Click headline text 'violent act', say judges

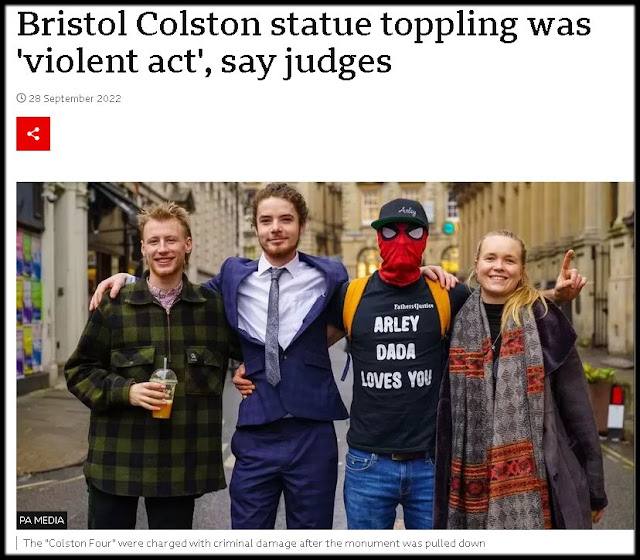tap(204, 62)
